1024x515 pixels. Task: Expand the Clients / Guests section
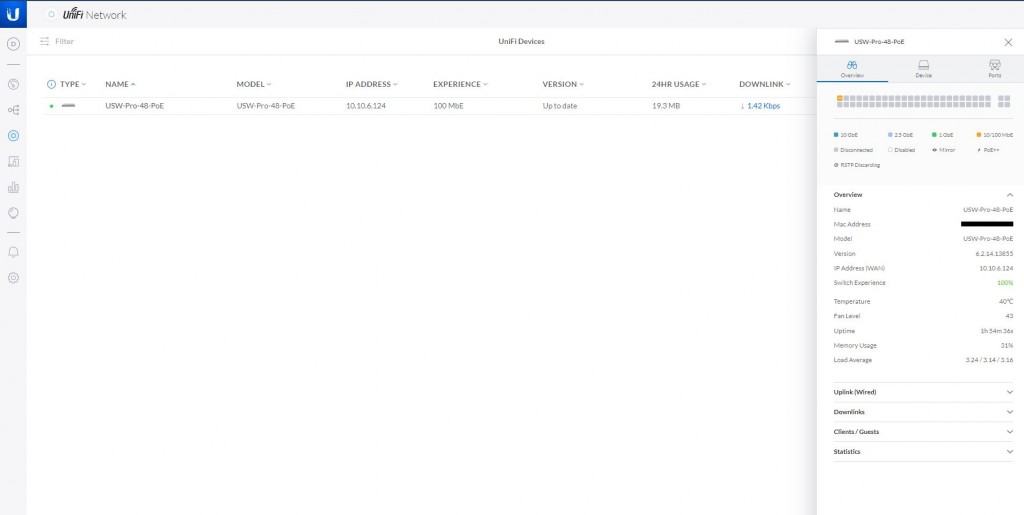[x=923, y=431]
